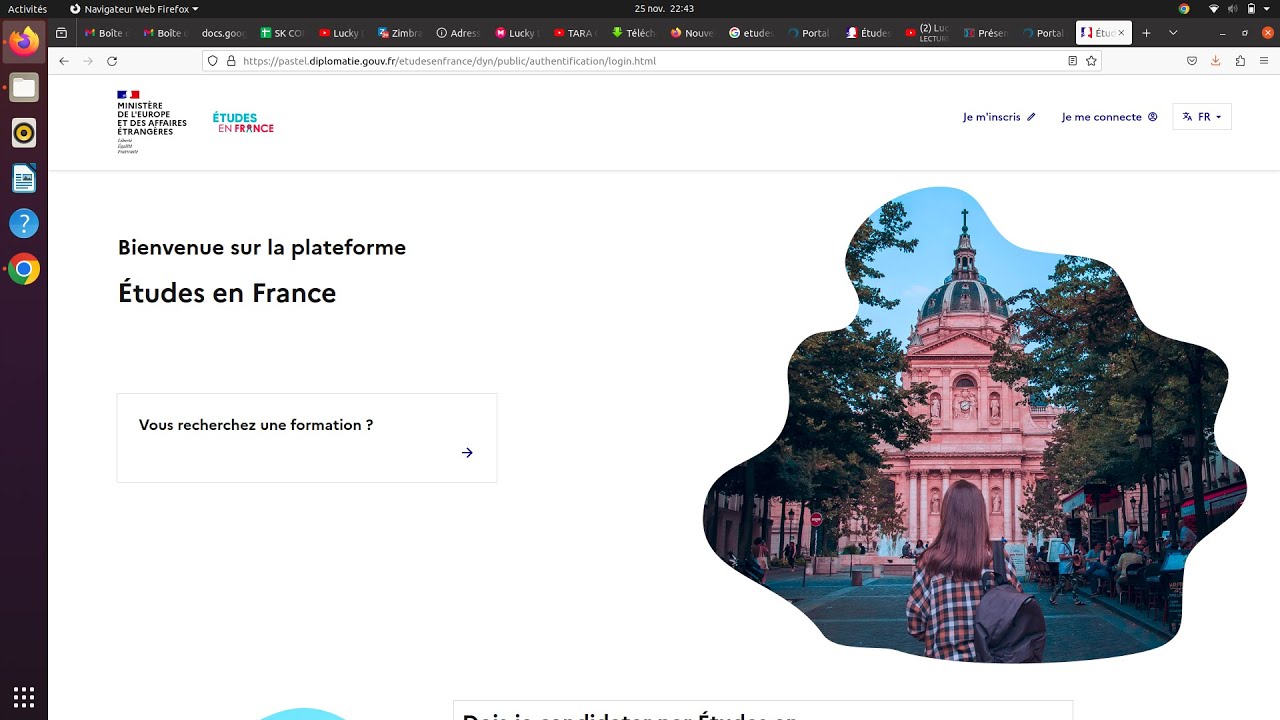Switch to the docs.goog tab
Viewport: 1280px width, 720px height.
coord(223,33)
